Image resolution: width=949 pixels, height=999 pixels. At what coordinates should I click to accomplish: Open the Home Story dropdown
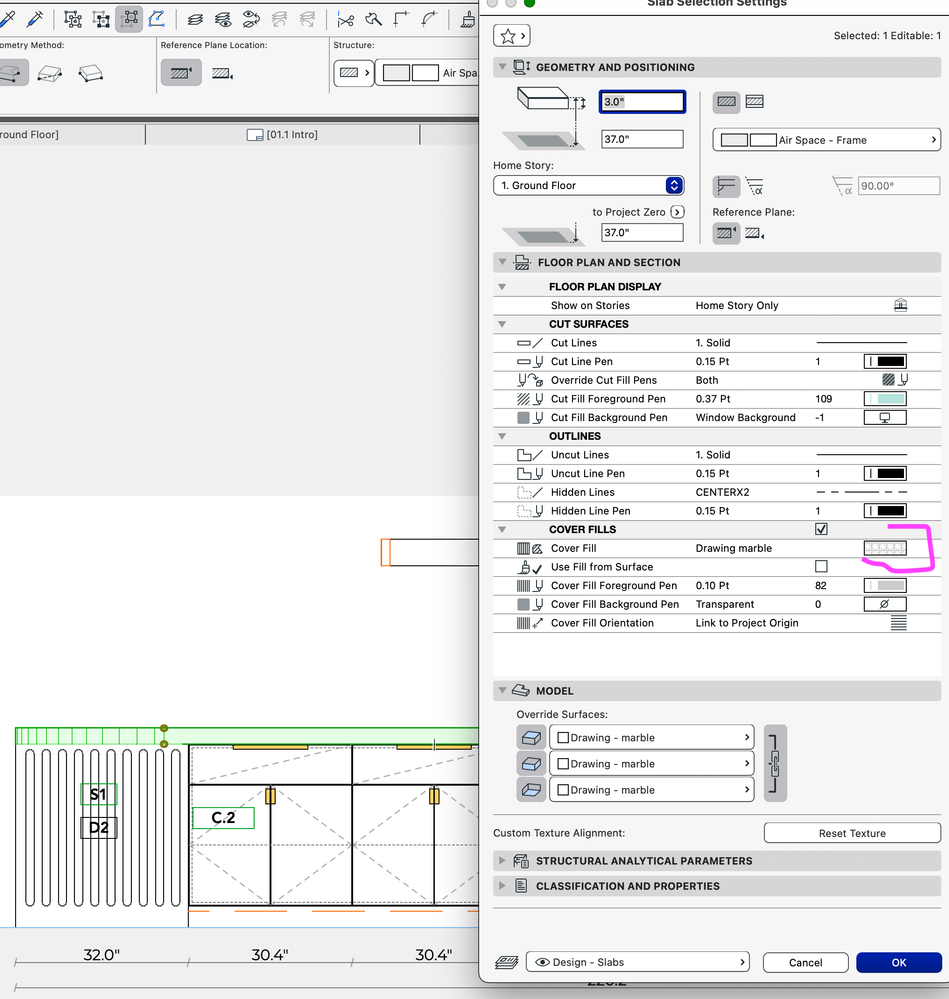[x=589, y=185]
